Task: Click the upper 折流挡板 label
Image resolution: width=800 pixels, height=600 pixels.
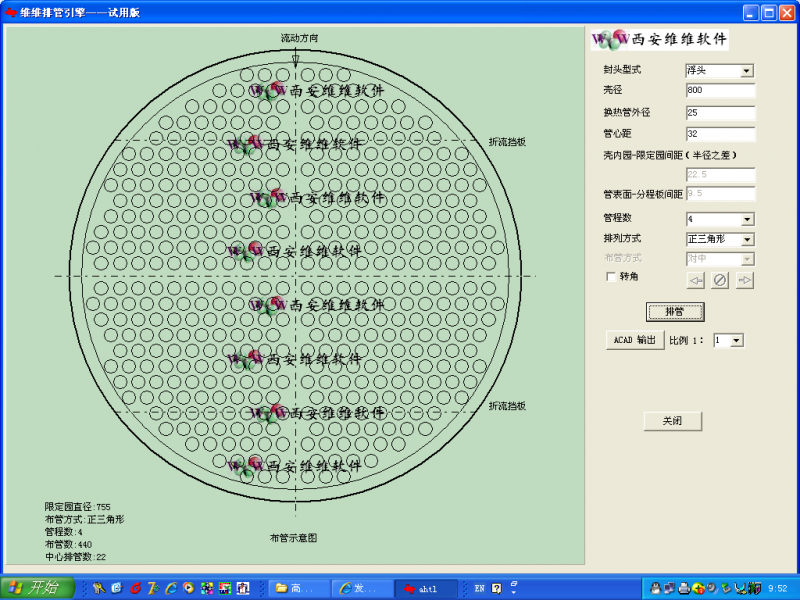Action: (x=507, y=142)
